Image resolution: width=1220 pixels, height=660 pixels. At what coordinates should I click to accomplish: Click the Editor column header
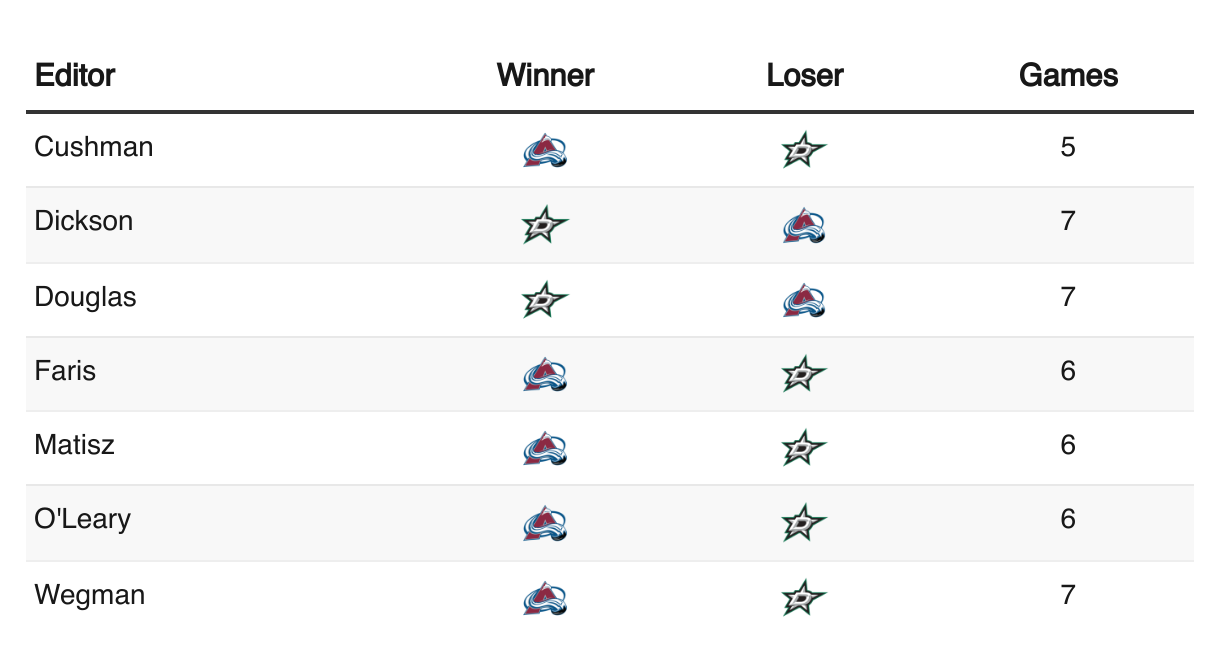click(75, 75)
